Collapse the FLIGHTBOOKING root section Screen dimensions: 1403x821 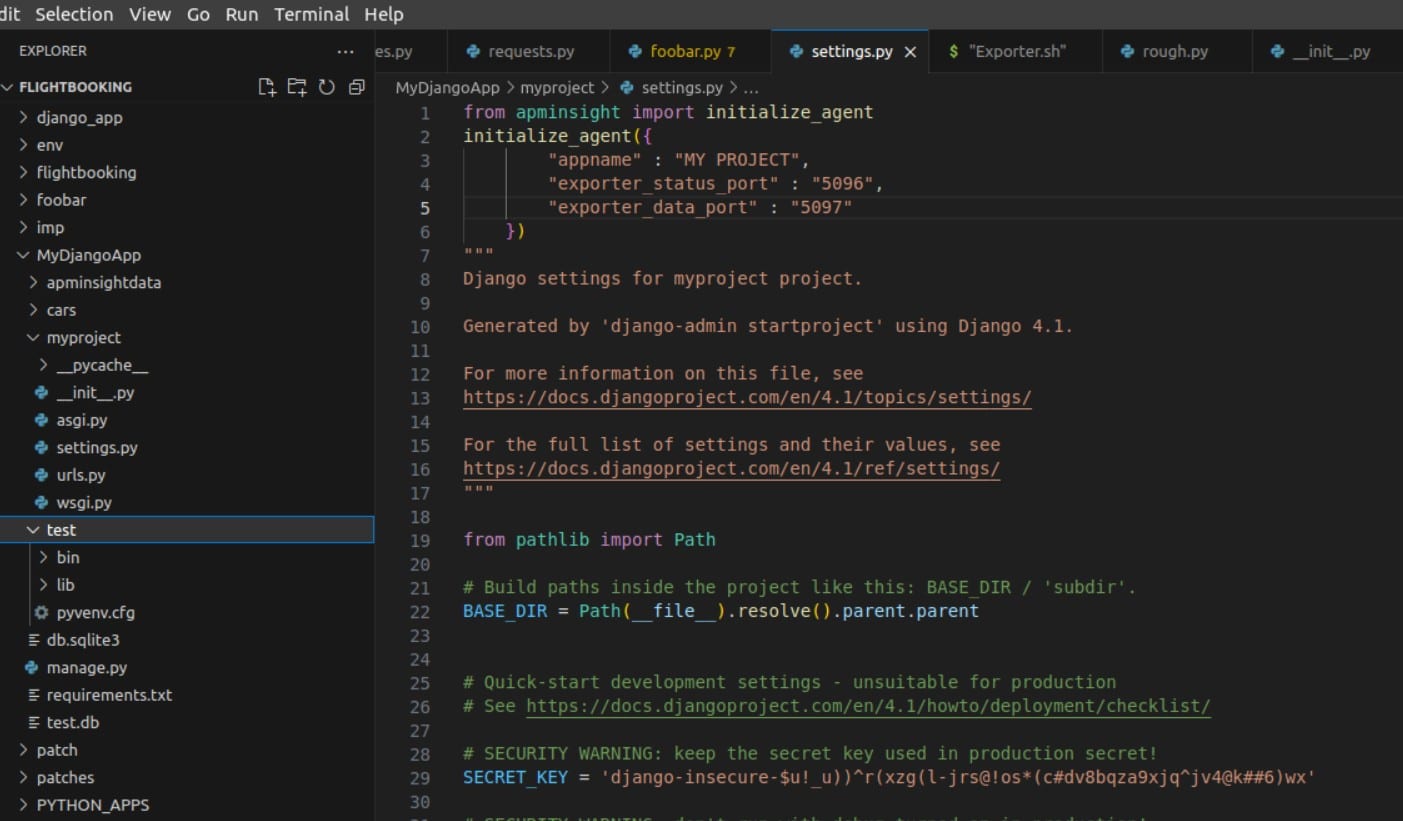click(9, 87)
